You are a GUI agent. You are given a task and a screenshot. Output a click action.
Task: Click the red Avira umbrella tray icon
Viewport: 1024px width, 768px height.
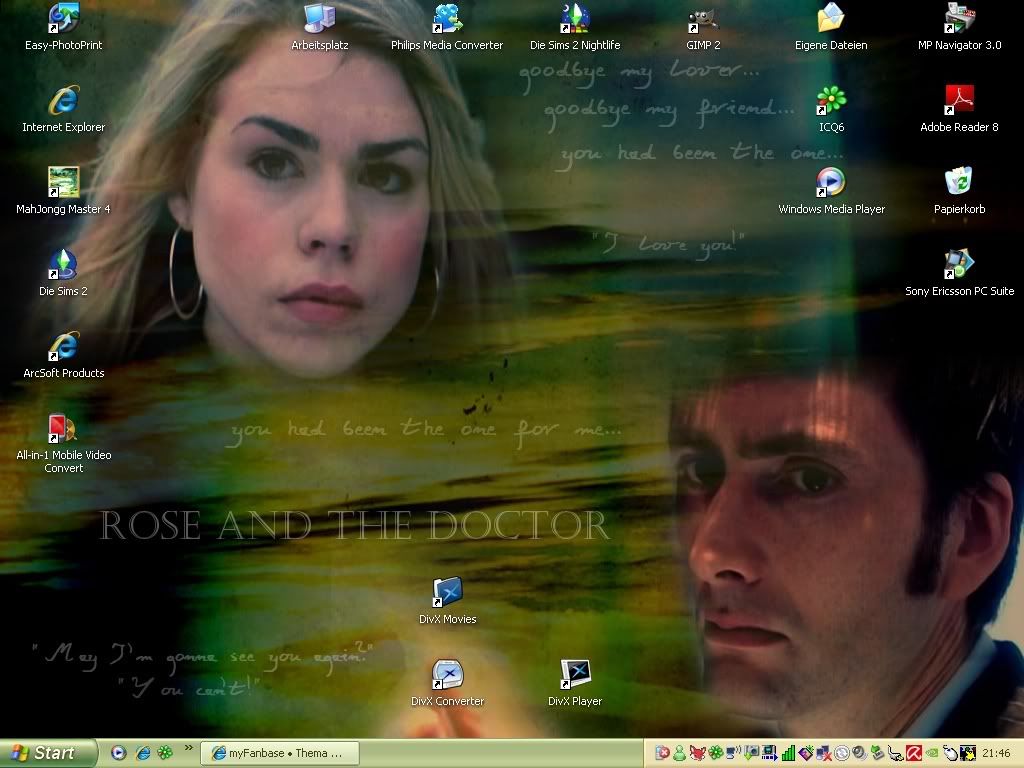coord(914,753)
